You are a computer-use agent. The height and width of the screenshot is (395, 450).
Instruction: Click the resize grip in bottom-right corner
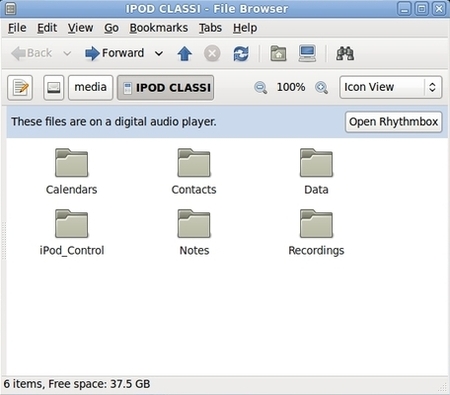point(443,387)
